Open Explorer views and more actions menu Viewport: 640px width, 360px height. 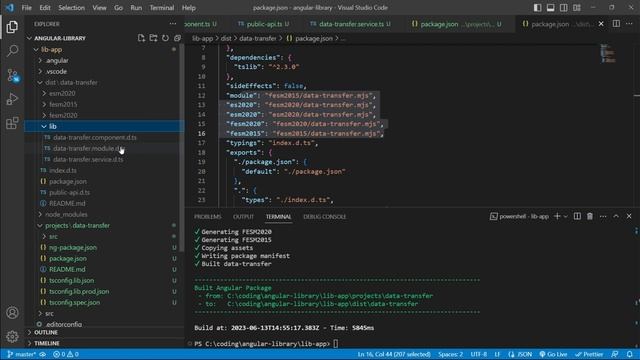tap(173, 24)
